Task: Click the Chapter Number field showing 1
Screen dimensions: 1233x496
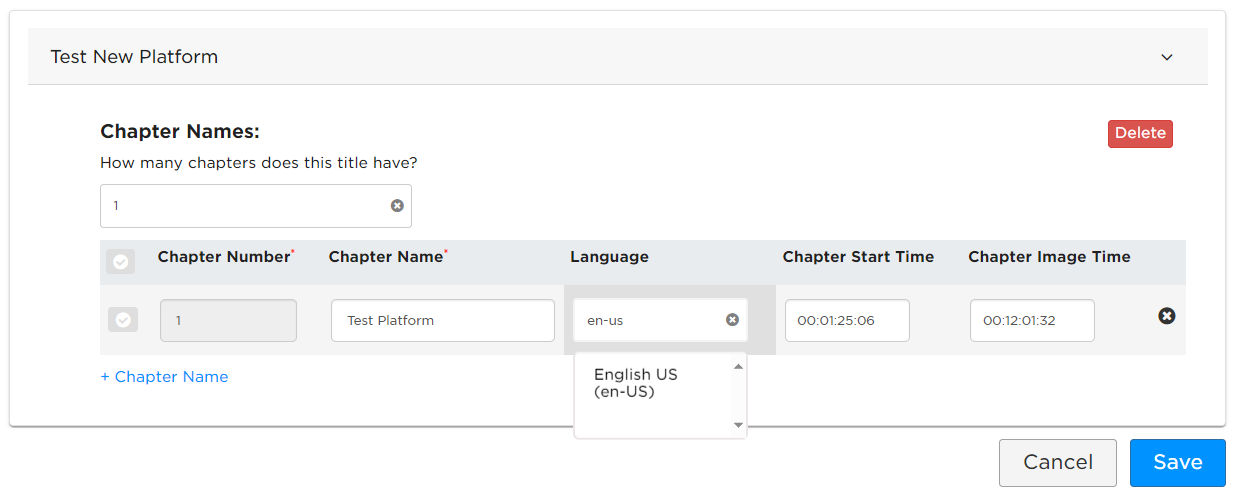Action: click(x=228, y=321)
